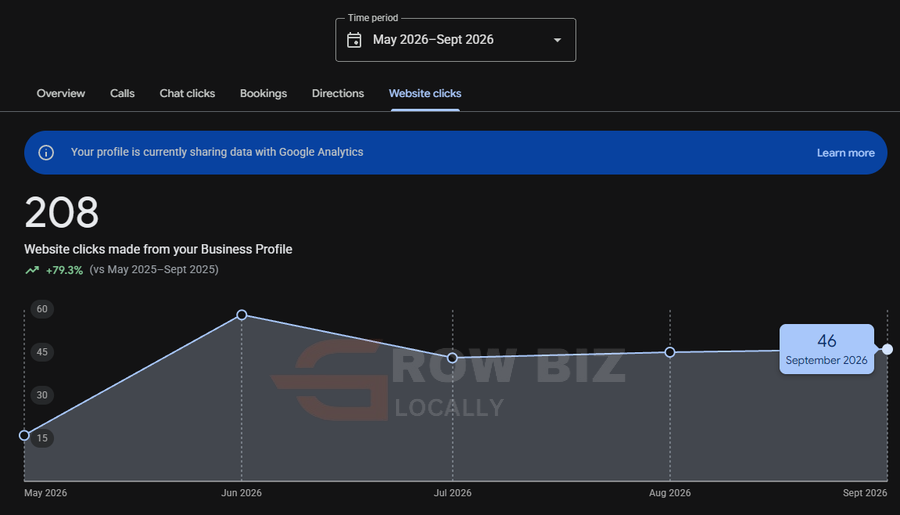Click the green upward trend arrow icon

[32, 270]
